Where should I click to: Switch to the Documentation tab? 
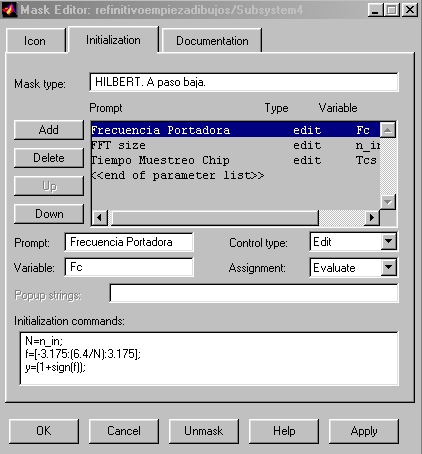point(212,41)
